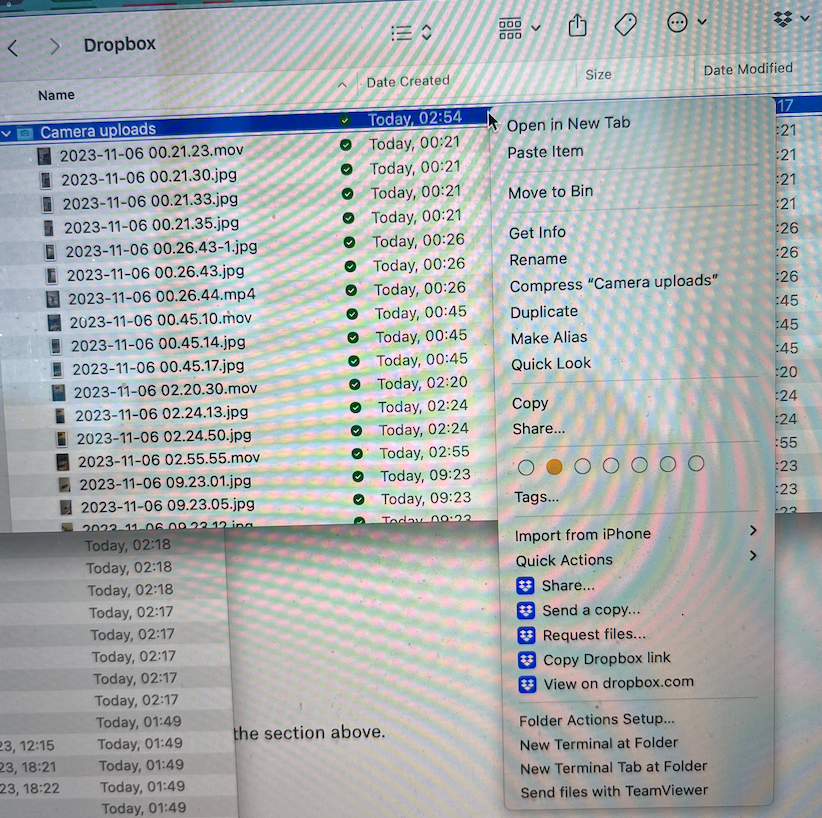Pick the orange tag color circle
822x818 pixels.
(554, 467)
